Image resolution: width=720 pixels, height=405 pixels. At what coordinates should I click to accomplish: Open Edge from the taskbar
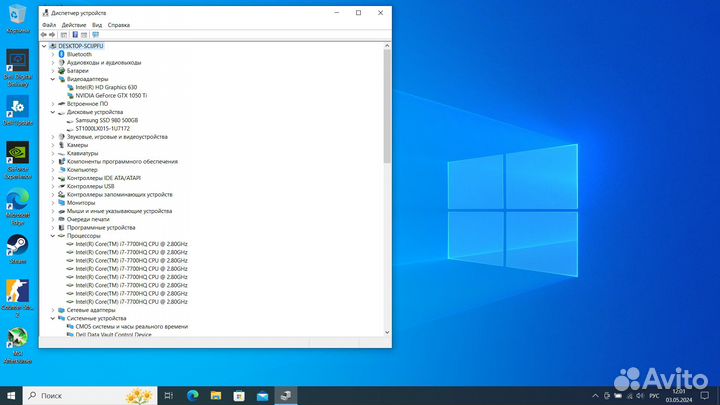192,395
